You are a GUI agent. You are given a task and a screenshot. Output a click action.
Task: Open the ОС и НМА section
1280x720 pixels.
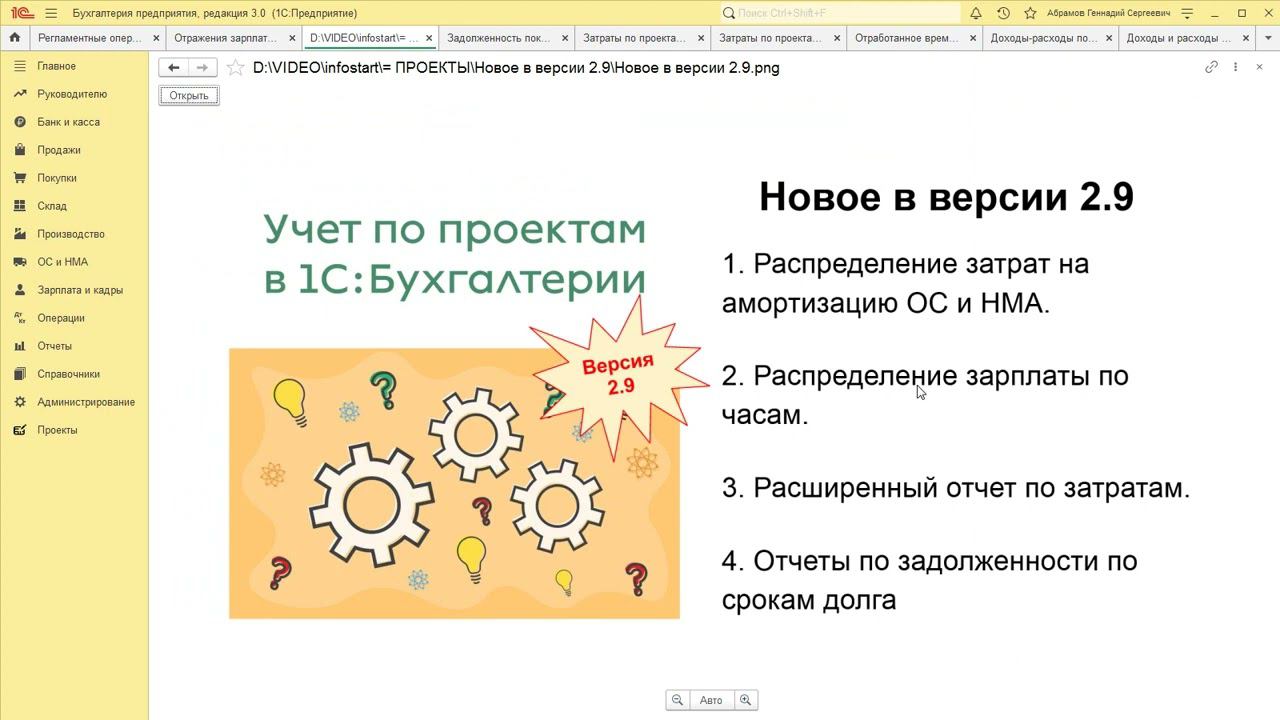(74, 262)
